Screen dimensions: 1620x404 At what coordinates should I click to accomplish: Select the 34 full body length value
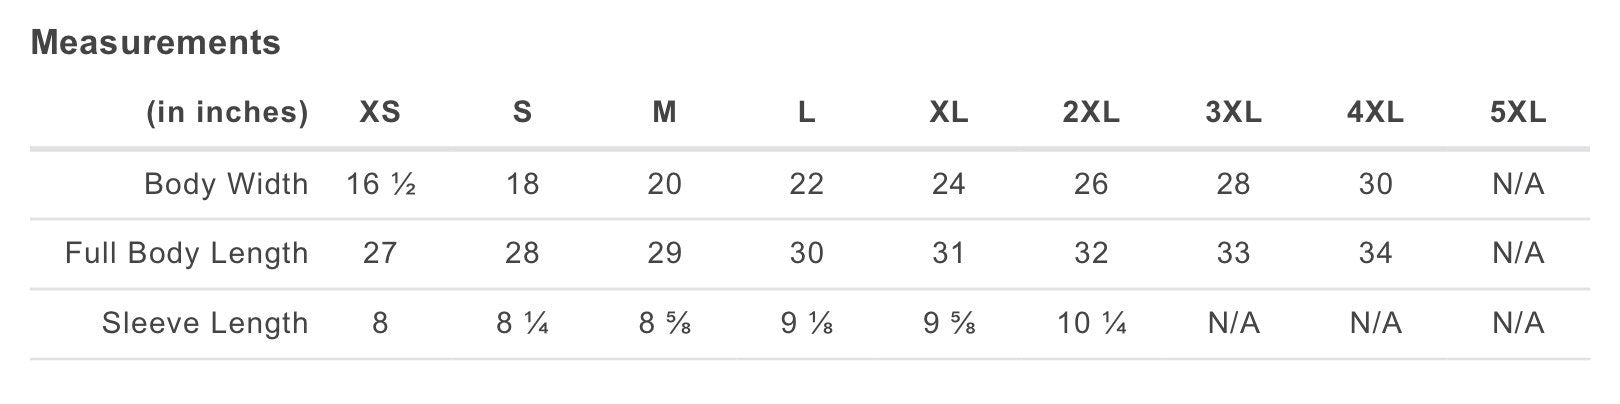[1375, 253]
